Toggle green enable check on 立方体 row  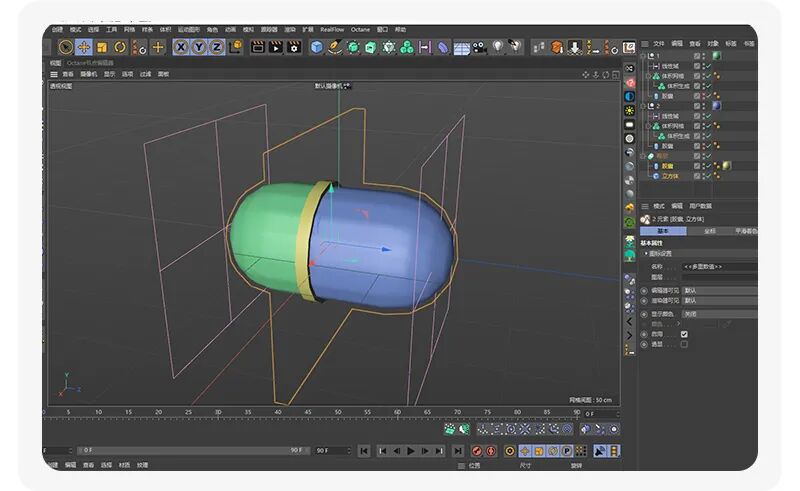pyautogui.click(x=709, y=176)
